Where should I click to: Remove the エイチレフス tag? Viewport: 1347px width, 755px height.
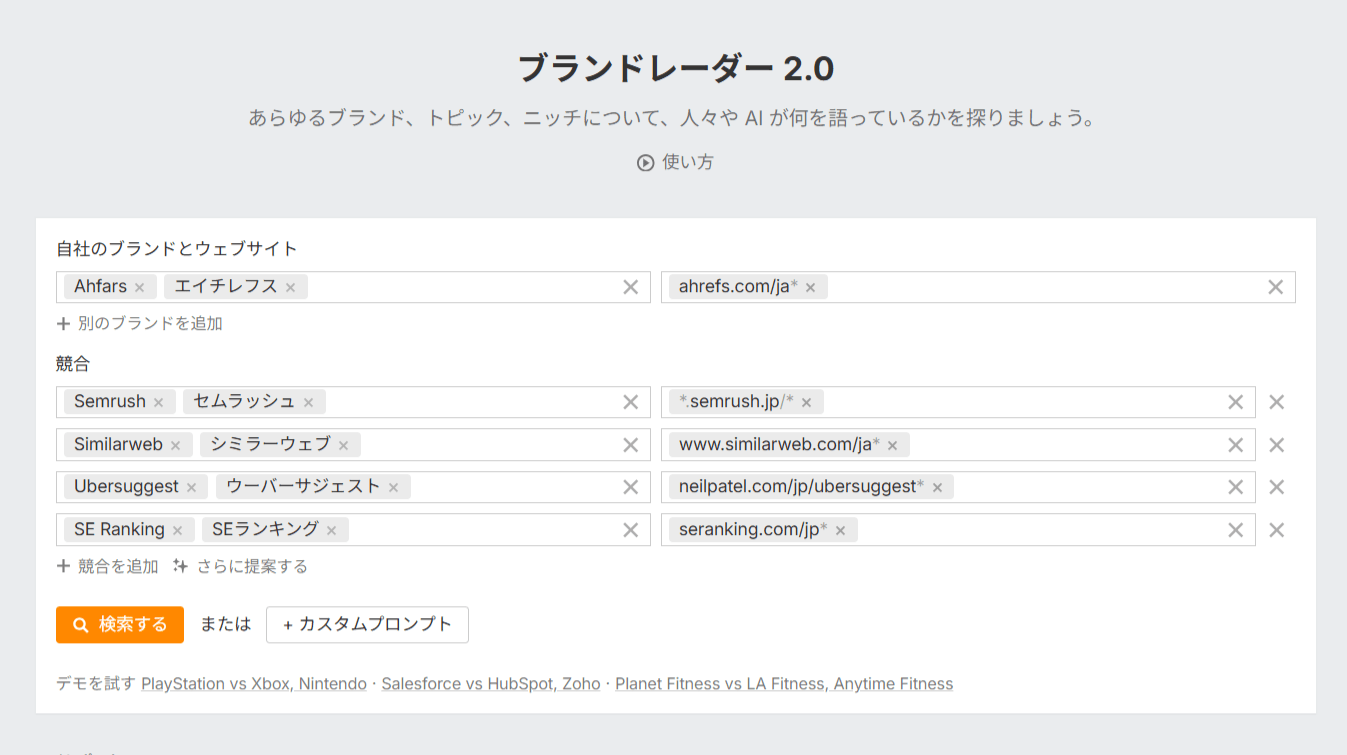290,288
